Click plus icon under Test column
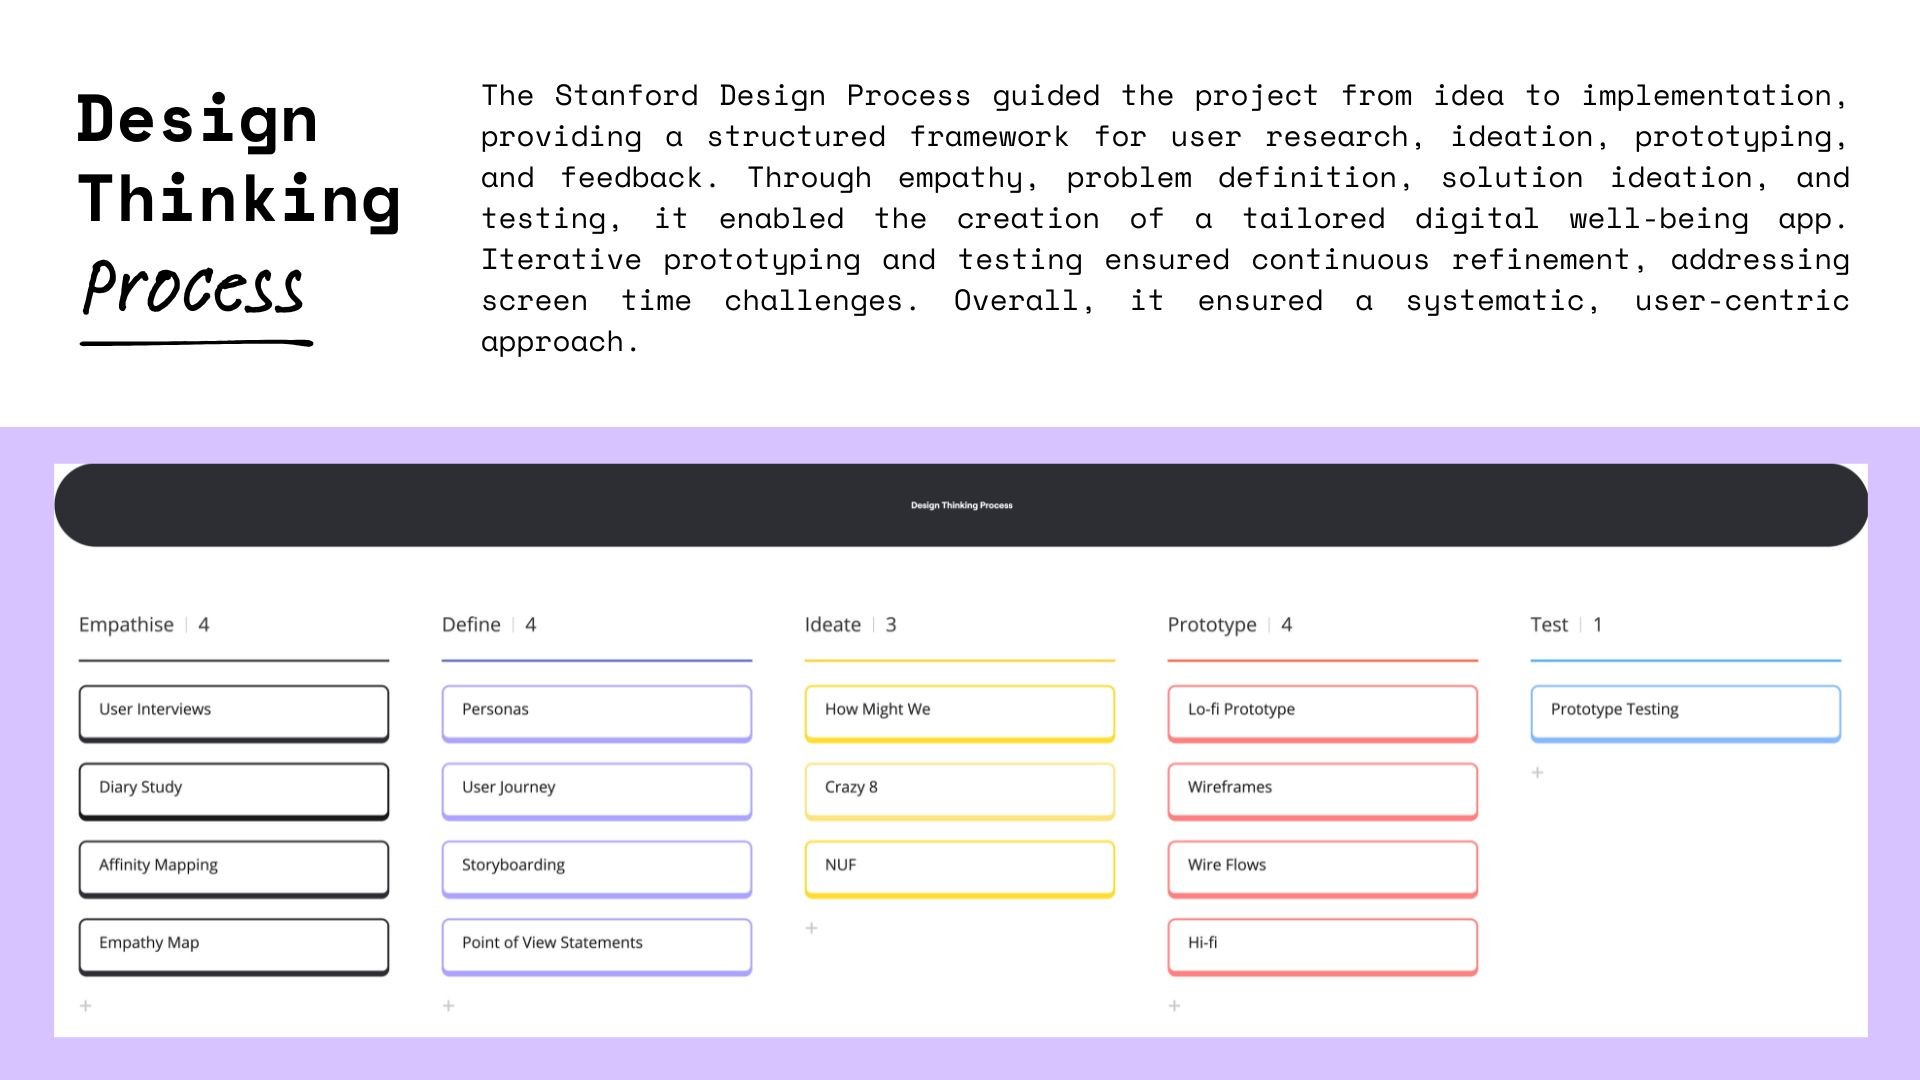 tap(1538, 772)
